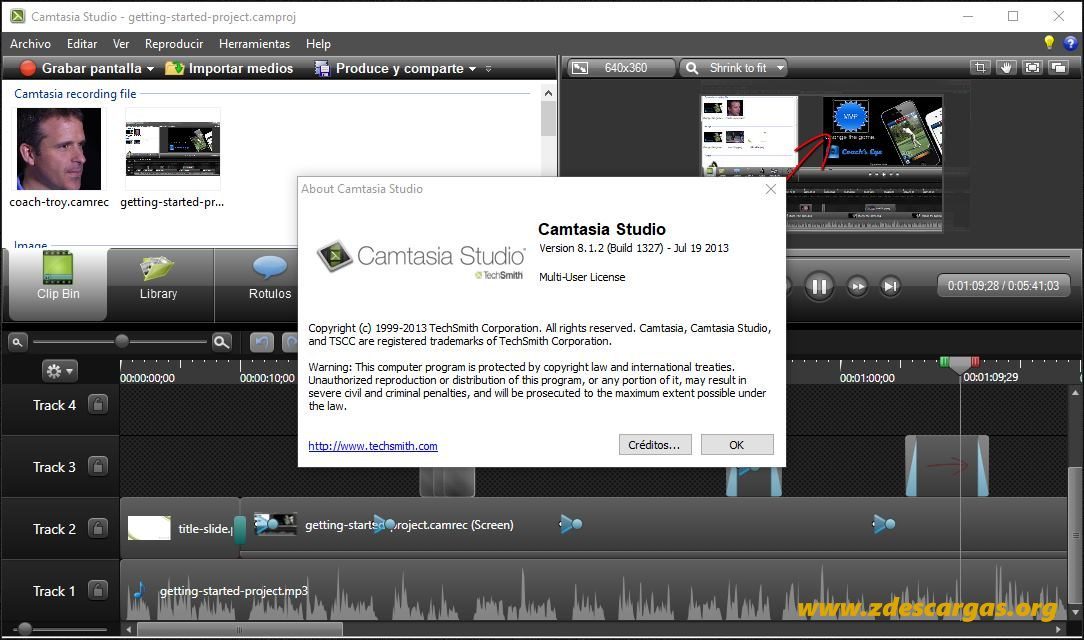
Task: Select the pan hand tool
Action: pyautogui.click(x=1006, y=67)
